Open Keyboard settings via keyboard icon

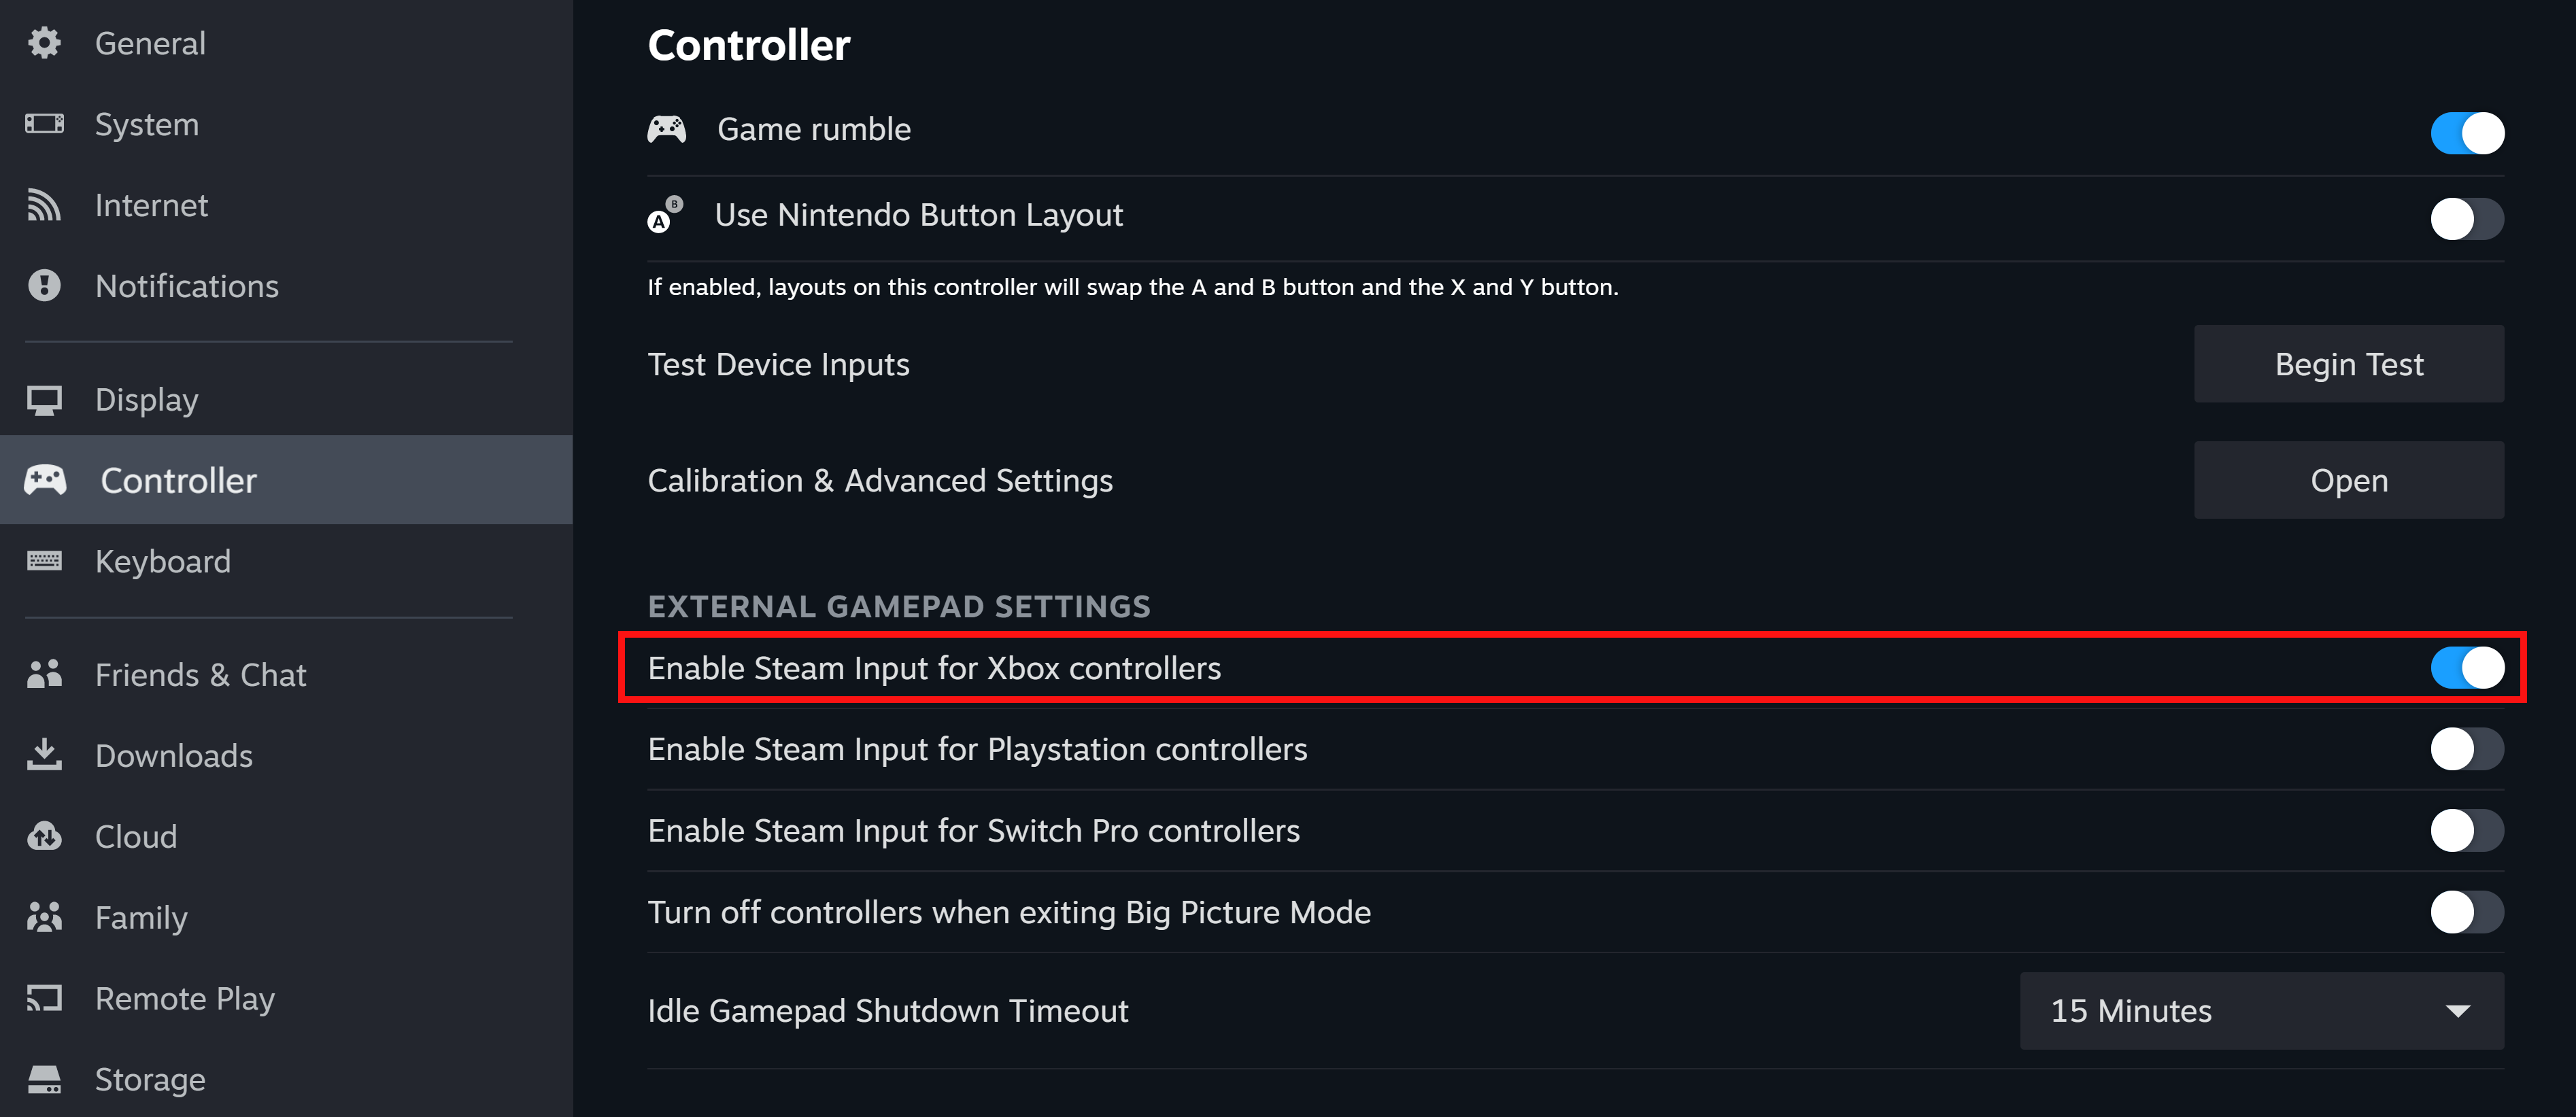pyautogui.click(x=44, y=561)
